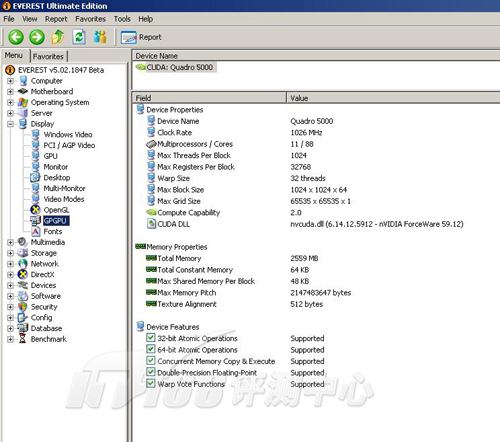Expand the Operating System tree node
Viewport: 500px width, 442px height.
point(10,102)
